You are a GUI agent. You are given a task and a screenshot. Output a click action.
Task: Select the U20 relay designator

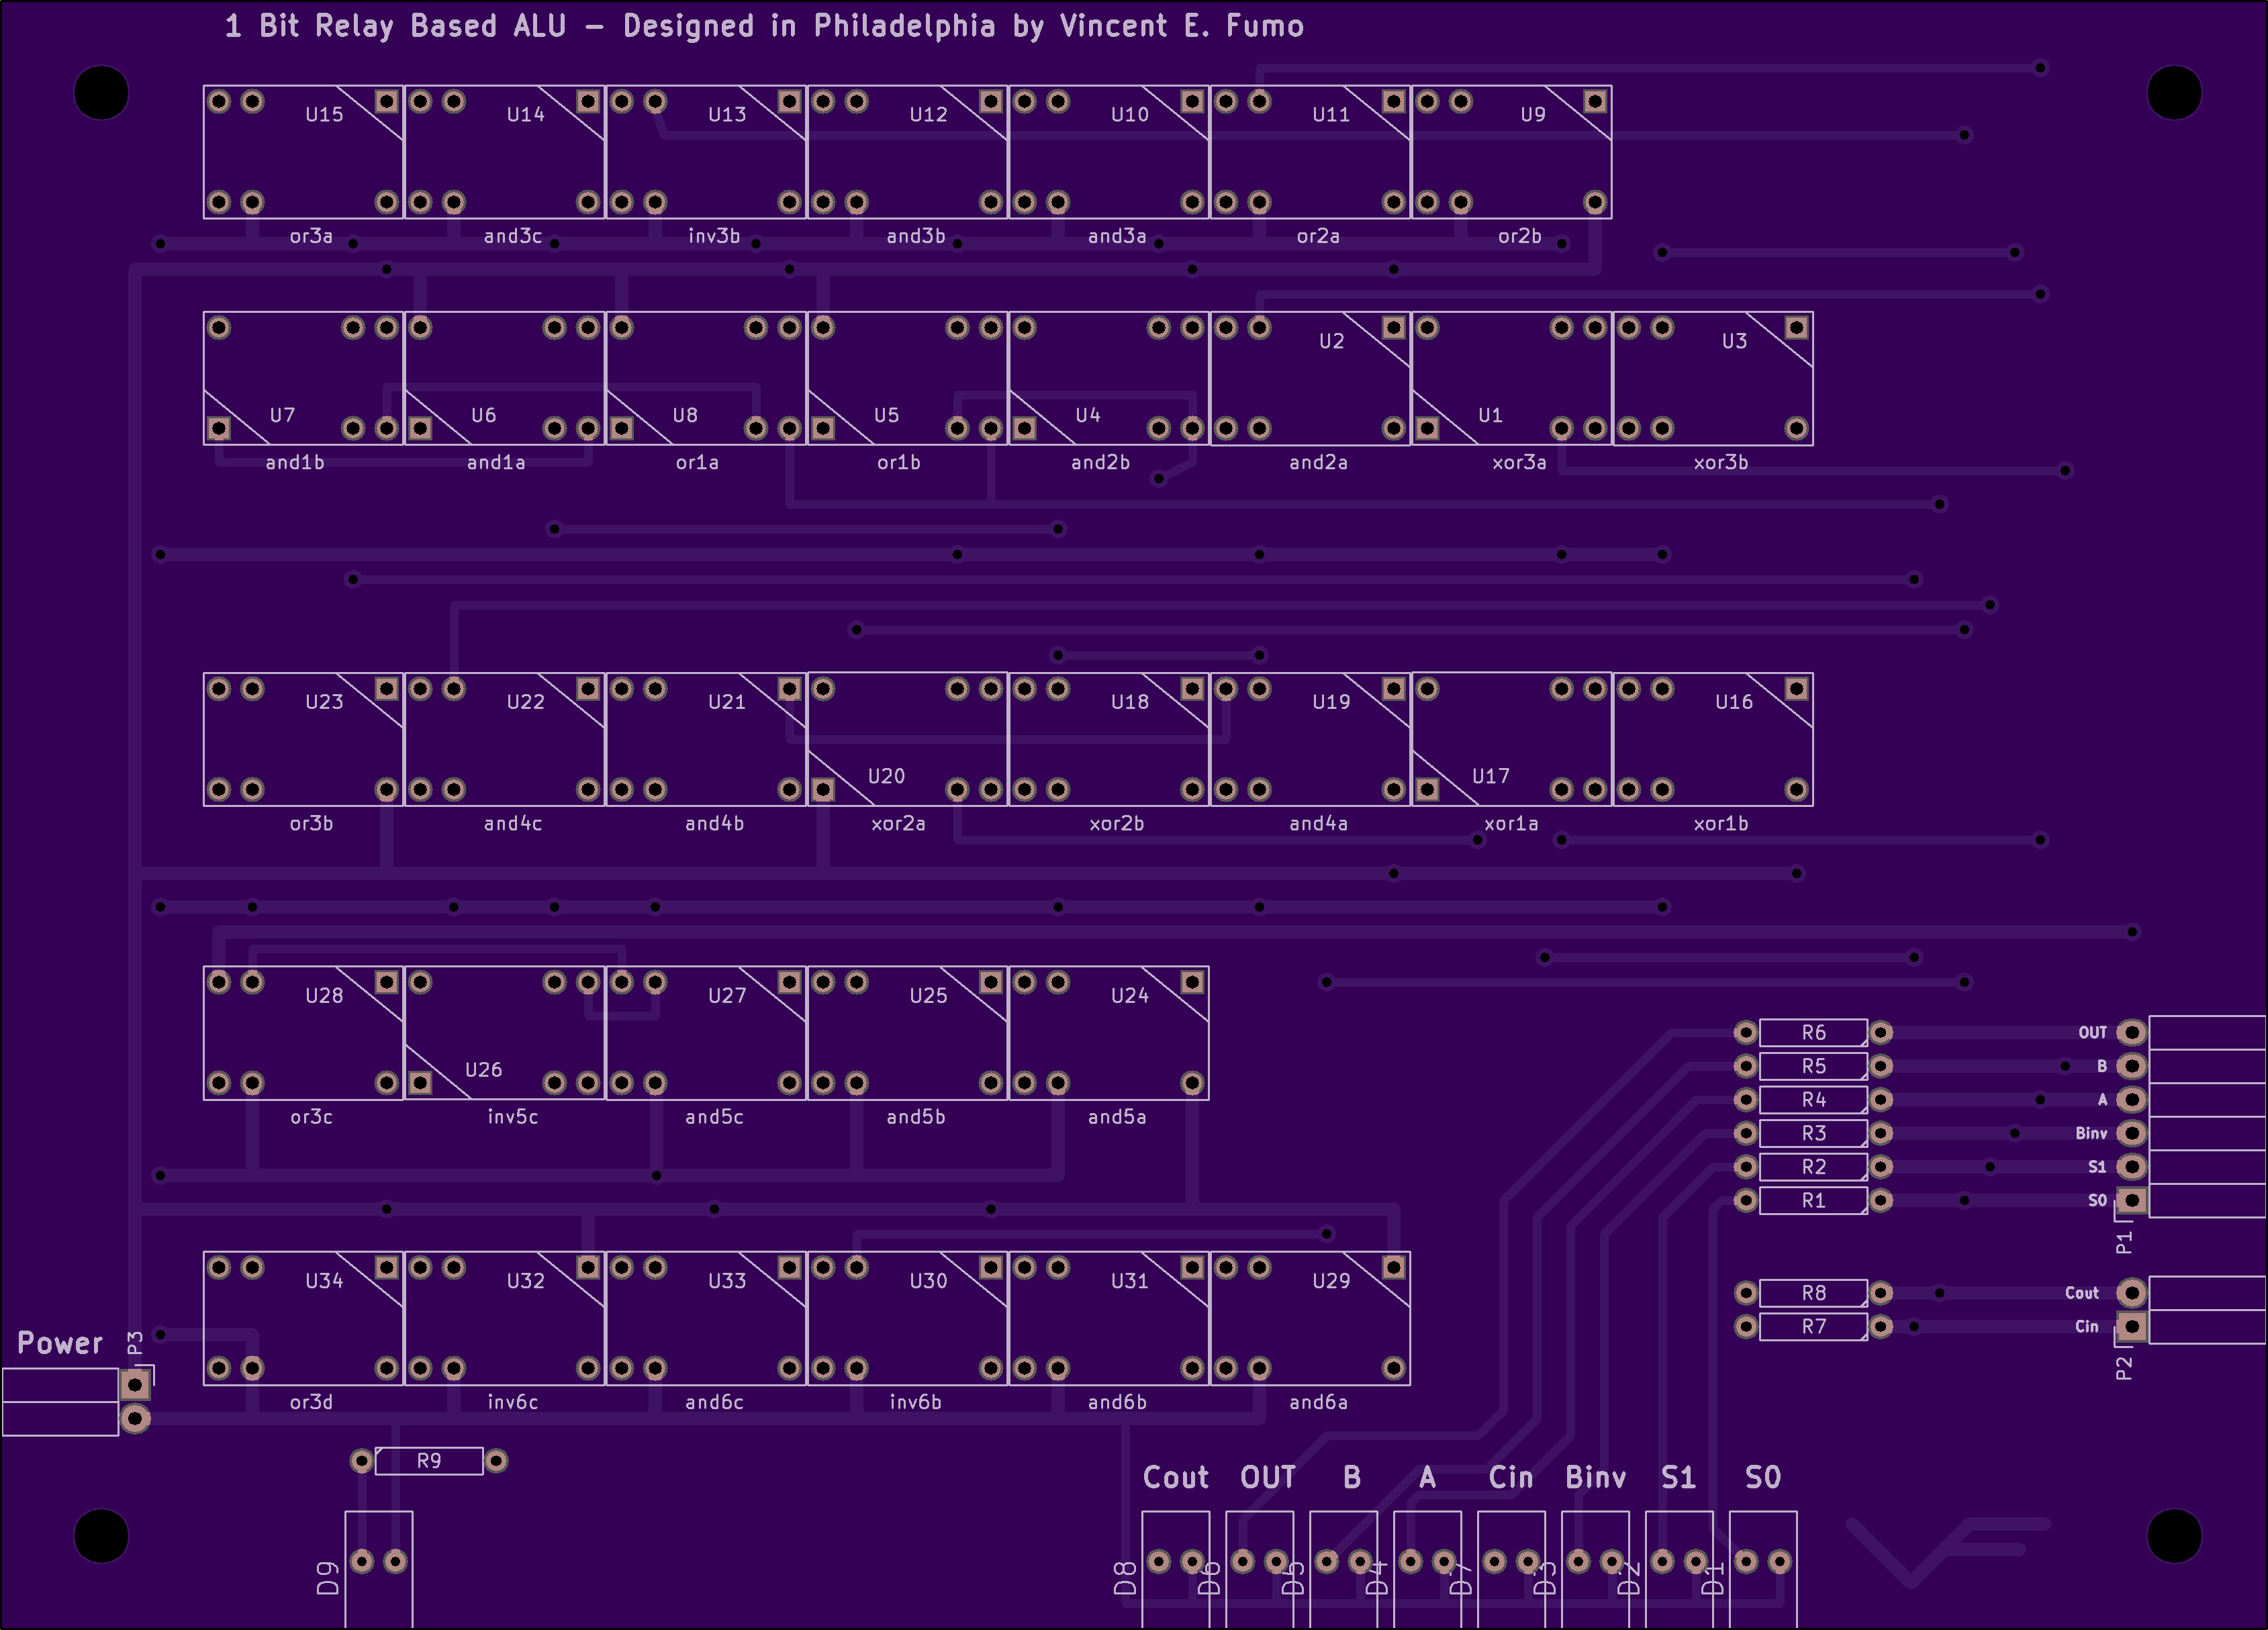[x=887, y=776]
